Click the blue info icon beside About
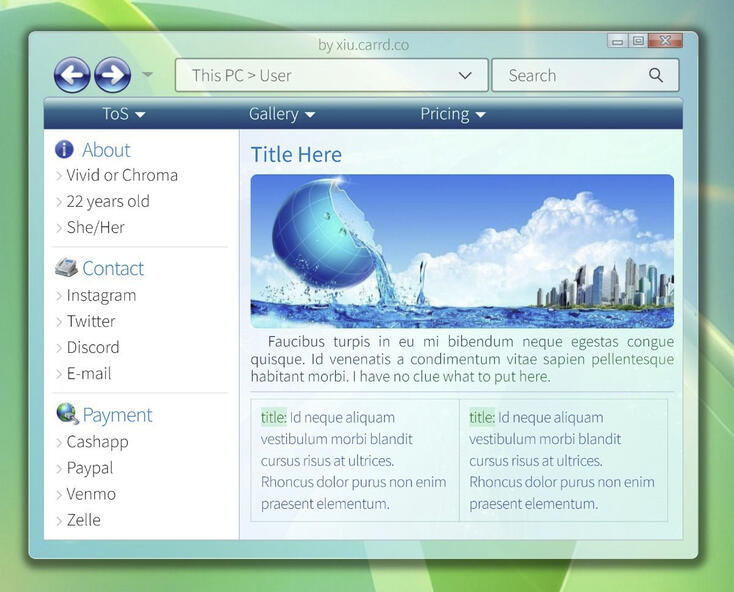This screenshot has height=592, width=734. coord(64,150)
